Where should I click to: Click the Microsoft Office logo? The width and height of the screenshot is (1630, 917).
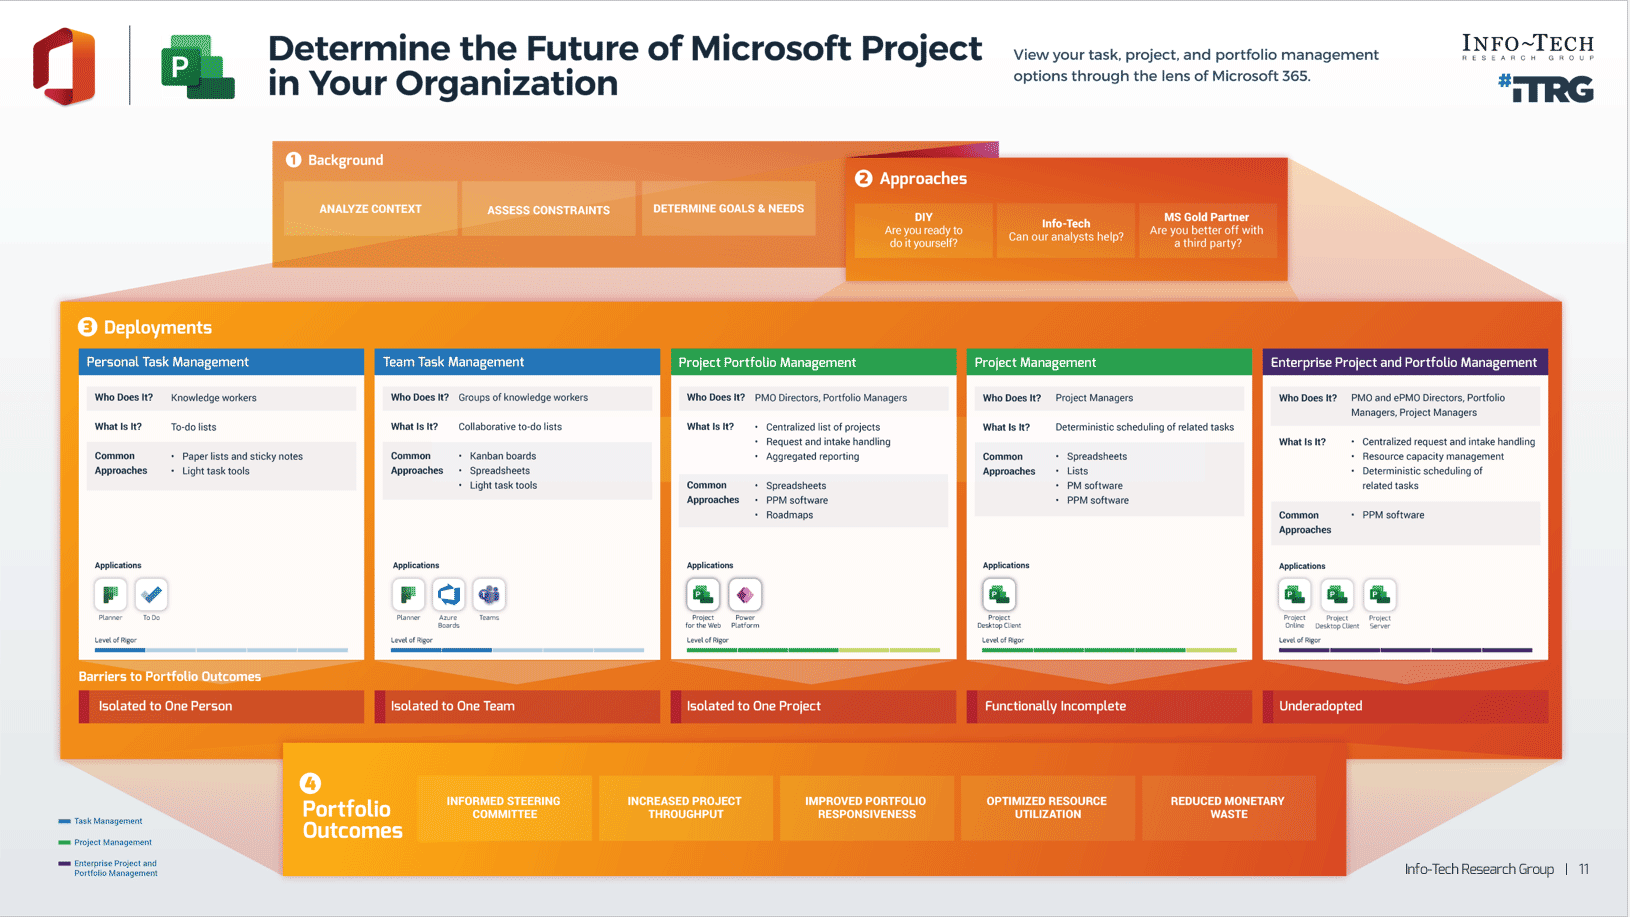(64, 66)
